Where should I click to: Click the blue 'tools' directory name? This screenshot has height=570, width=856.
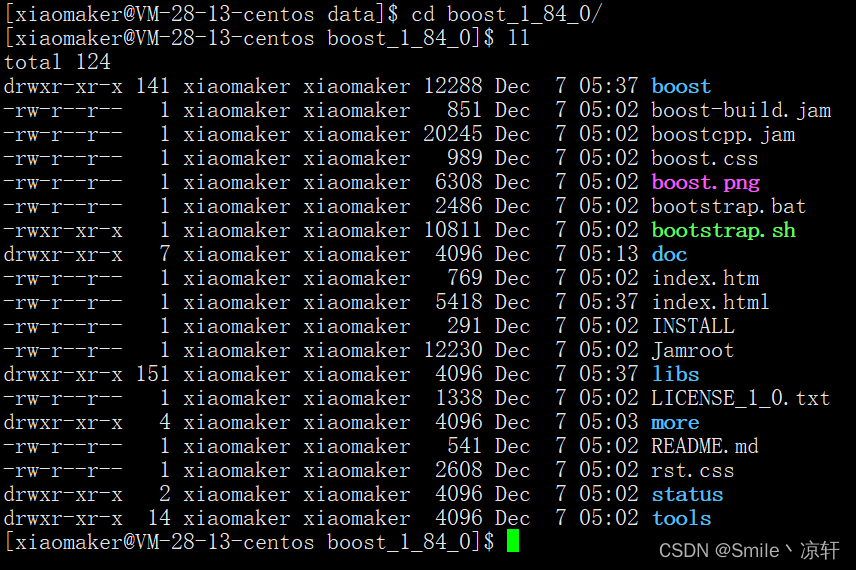(x=681, y=519)
